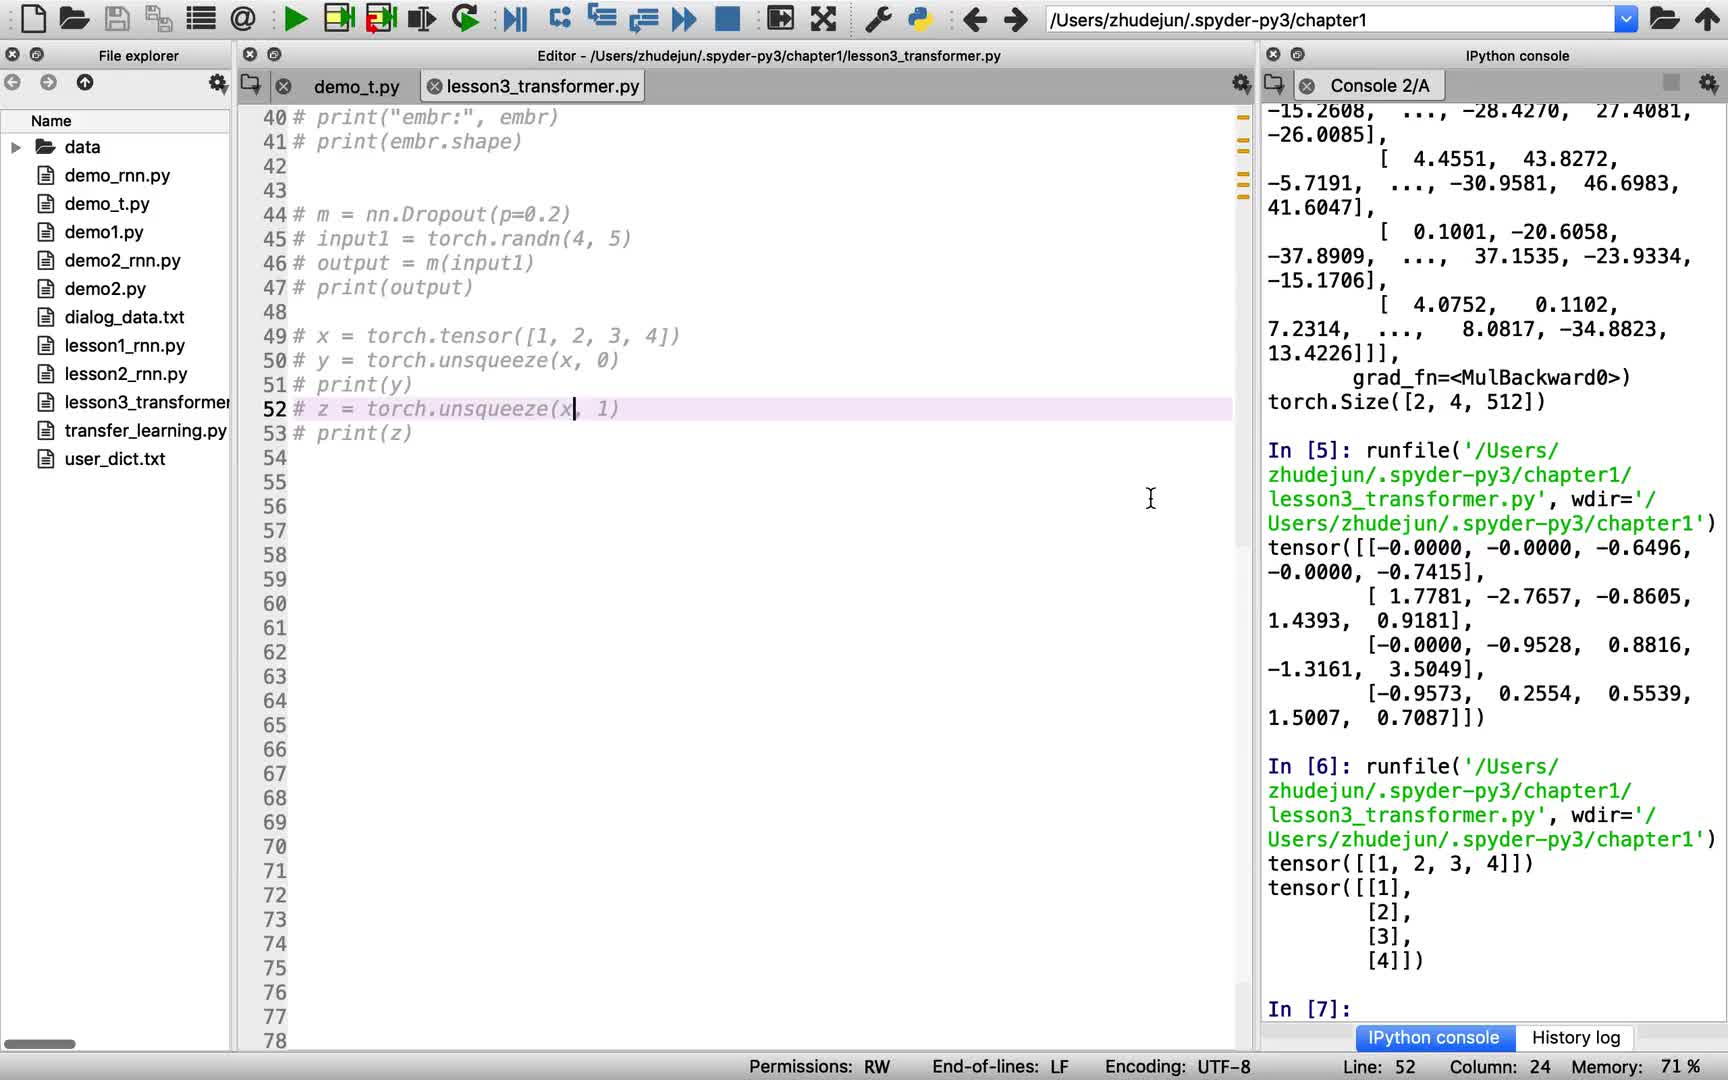Image resolution: width=1728 pixels, height=1080 pixels.
Task: Select demo2_rnn.py in file list
Action: [122, 260]
